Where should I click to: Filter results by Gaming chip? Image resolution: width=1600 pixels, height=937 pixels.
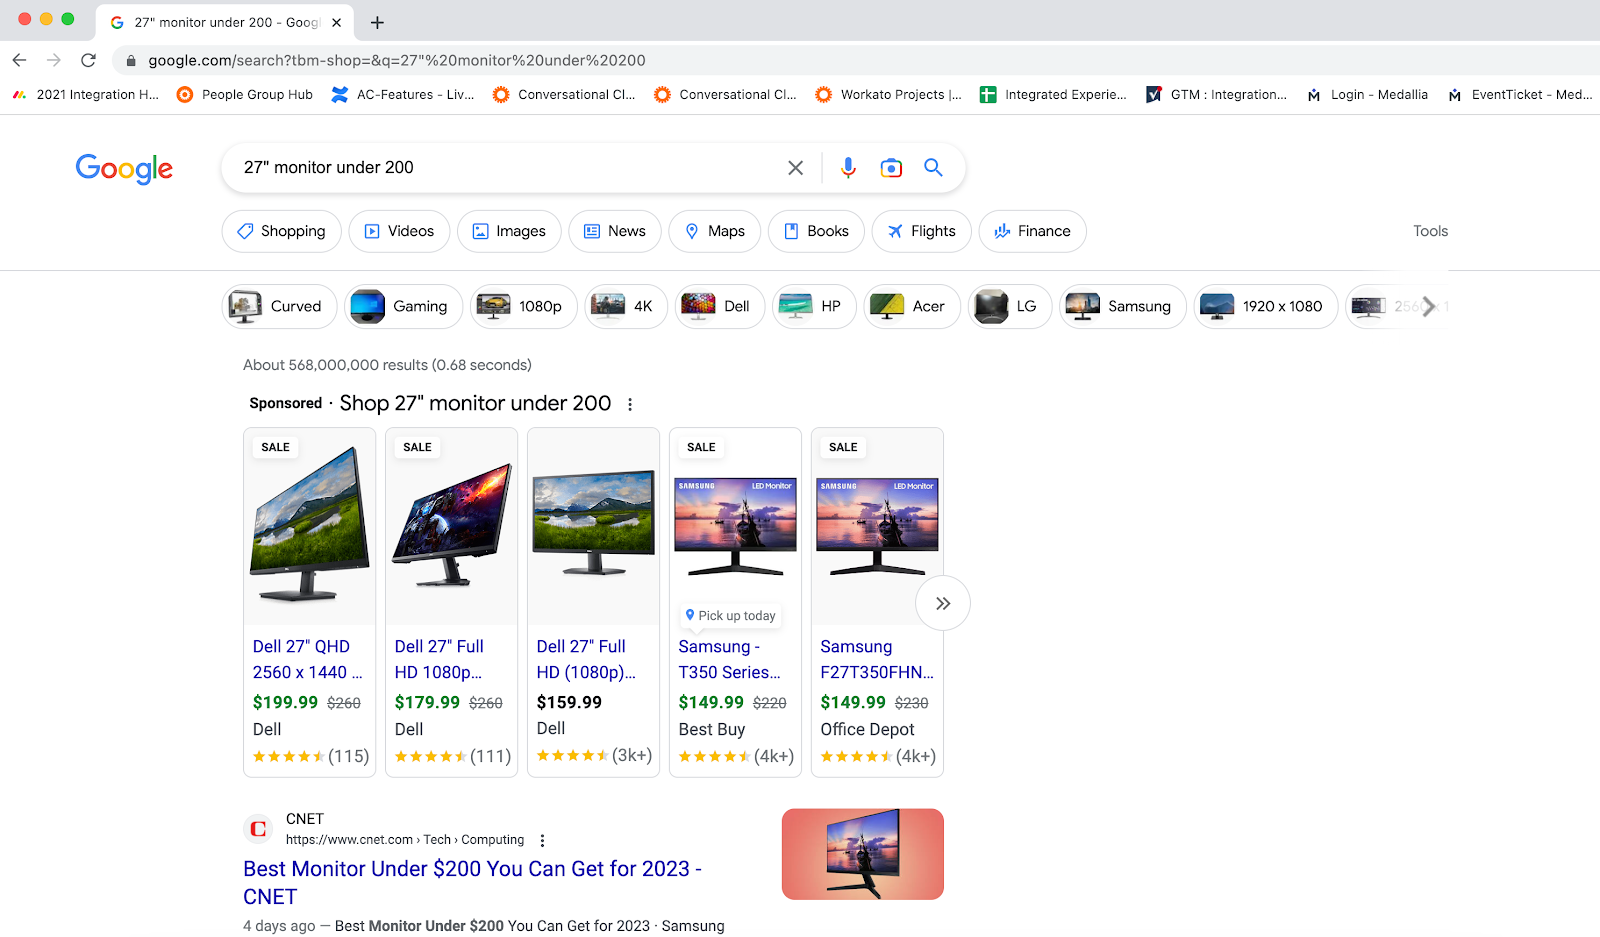[x=403, y=306]
